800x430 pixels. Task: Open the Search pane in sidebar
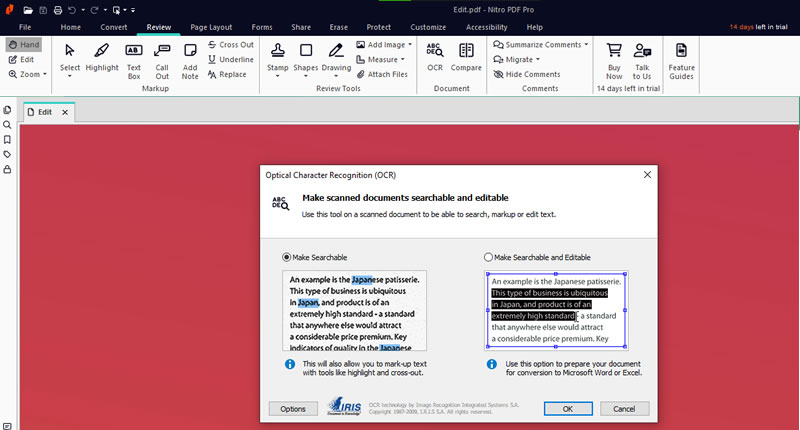[7, 124]
